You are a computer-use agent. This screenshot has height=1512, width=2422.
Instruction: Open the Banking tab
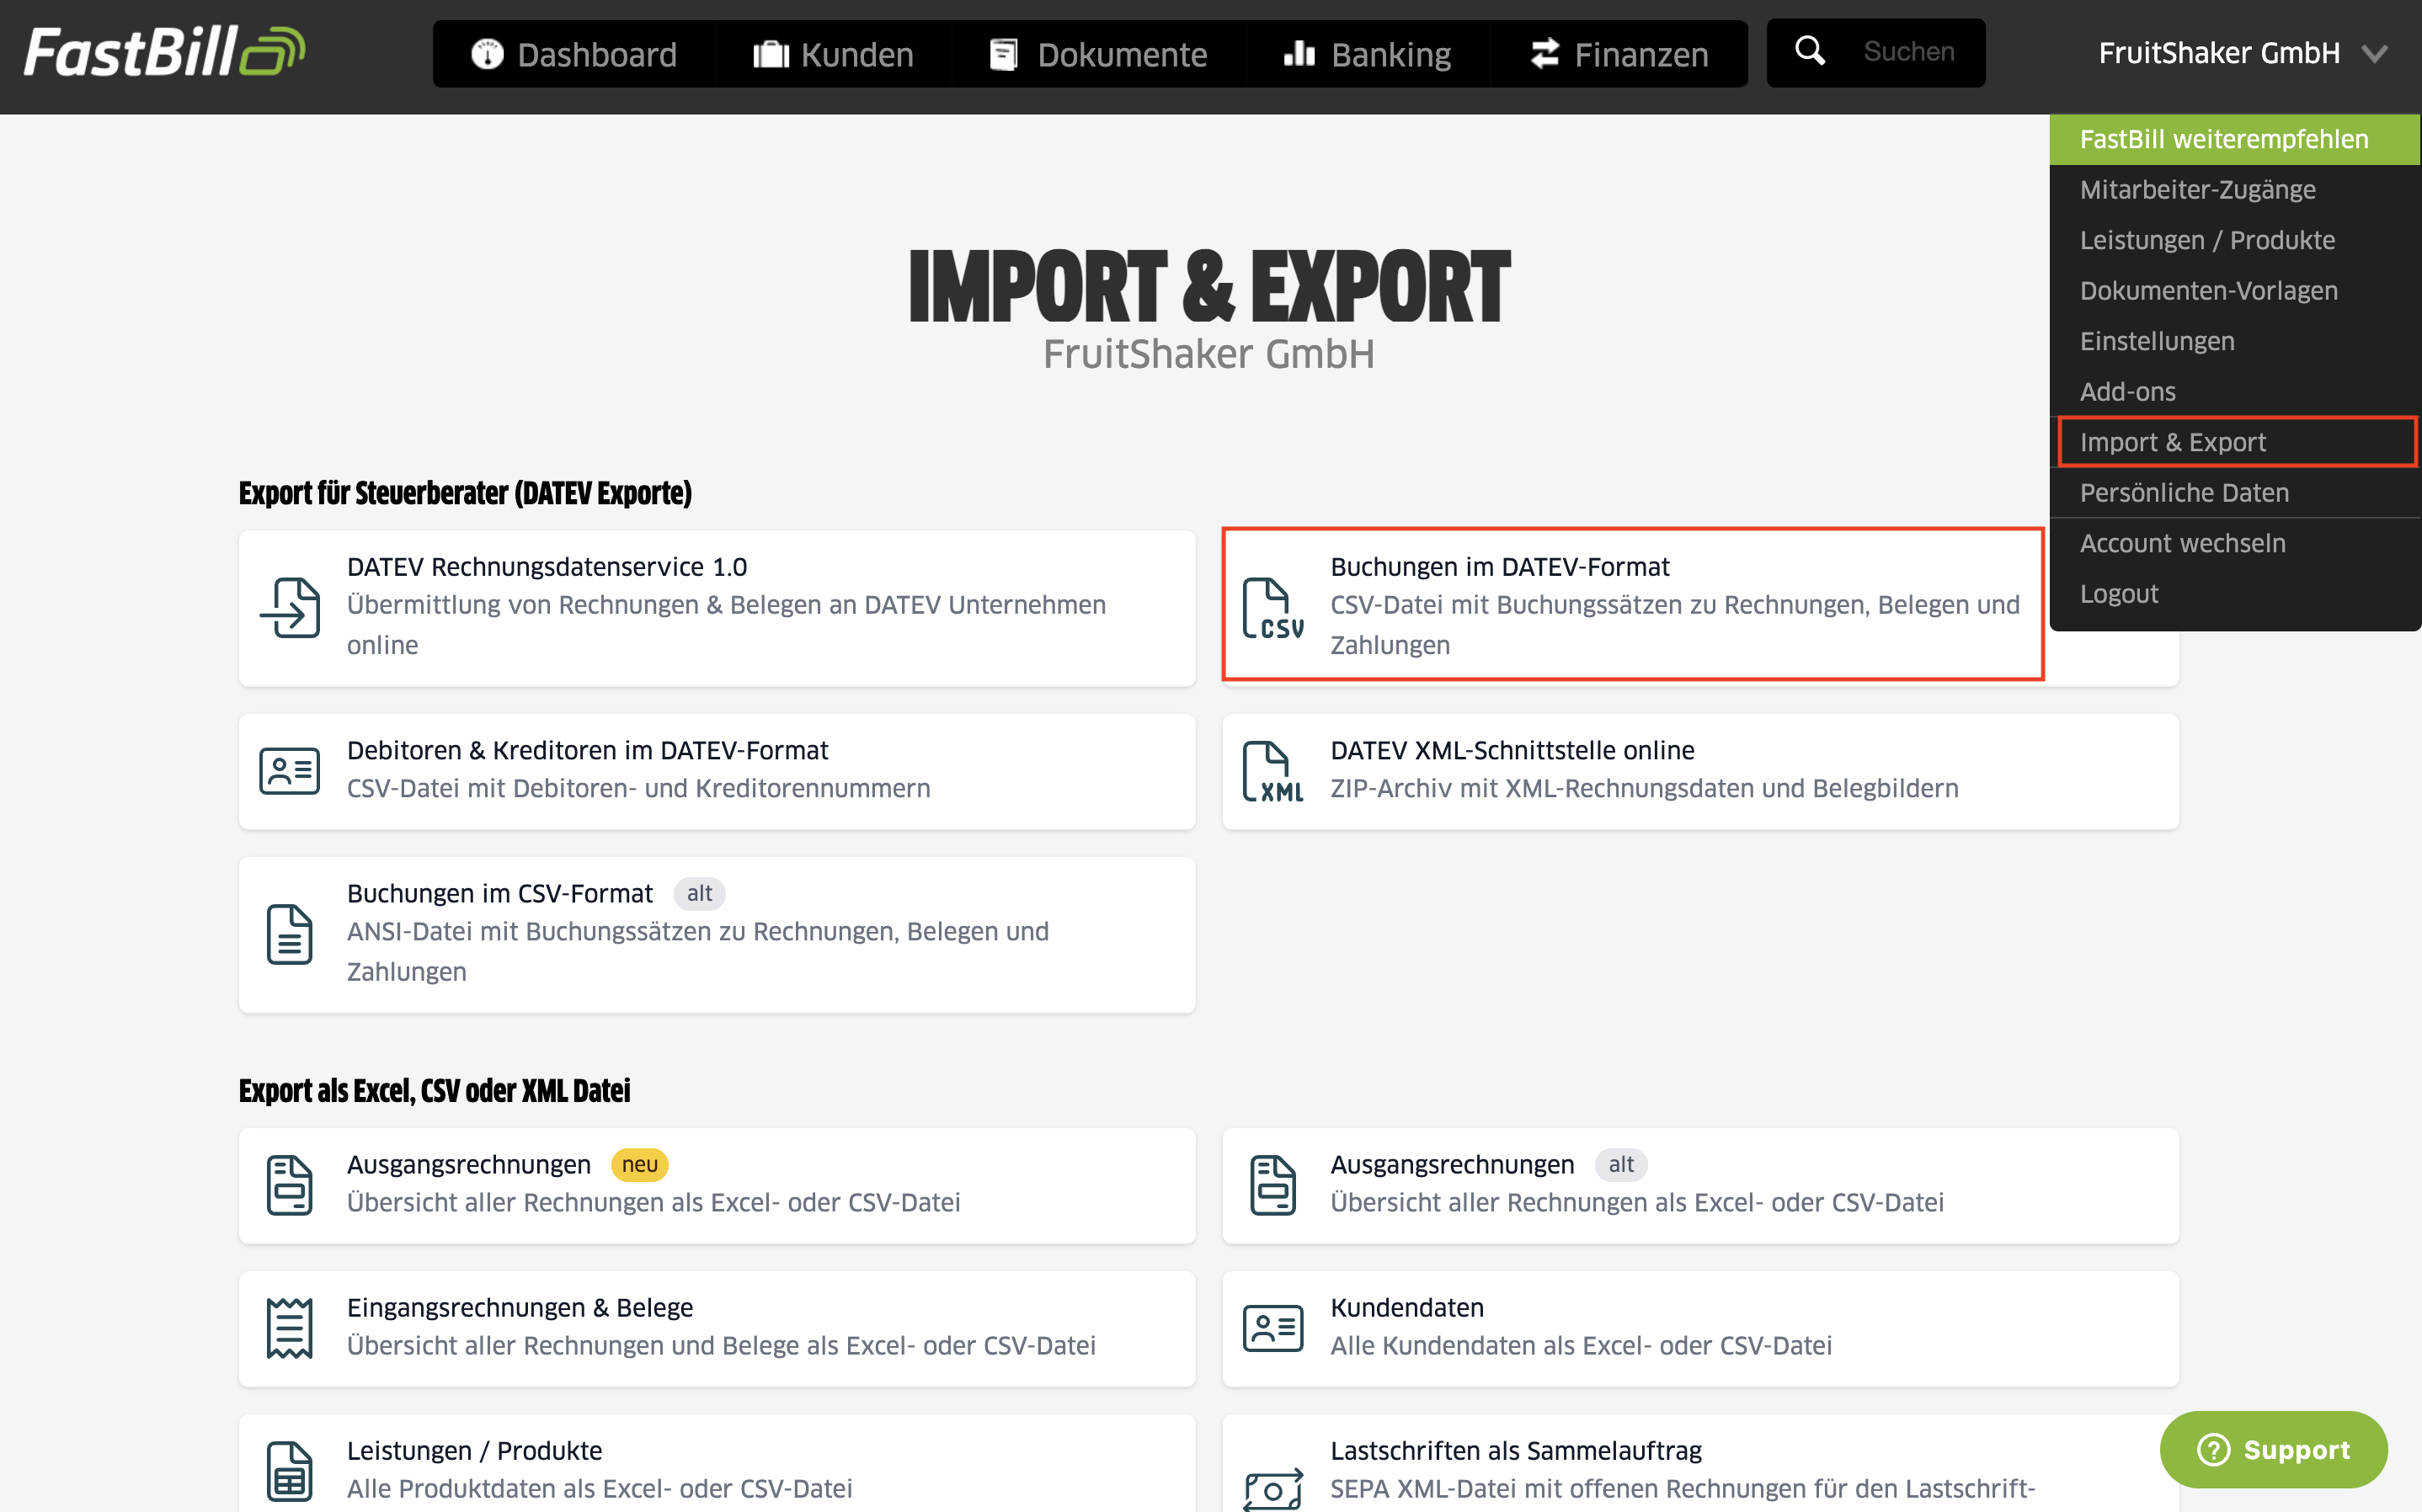coord(1367,54)
